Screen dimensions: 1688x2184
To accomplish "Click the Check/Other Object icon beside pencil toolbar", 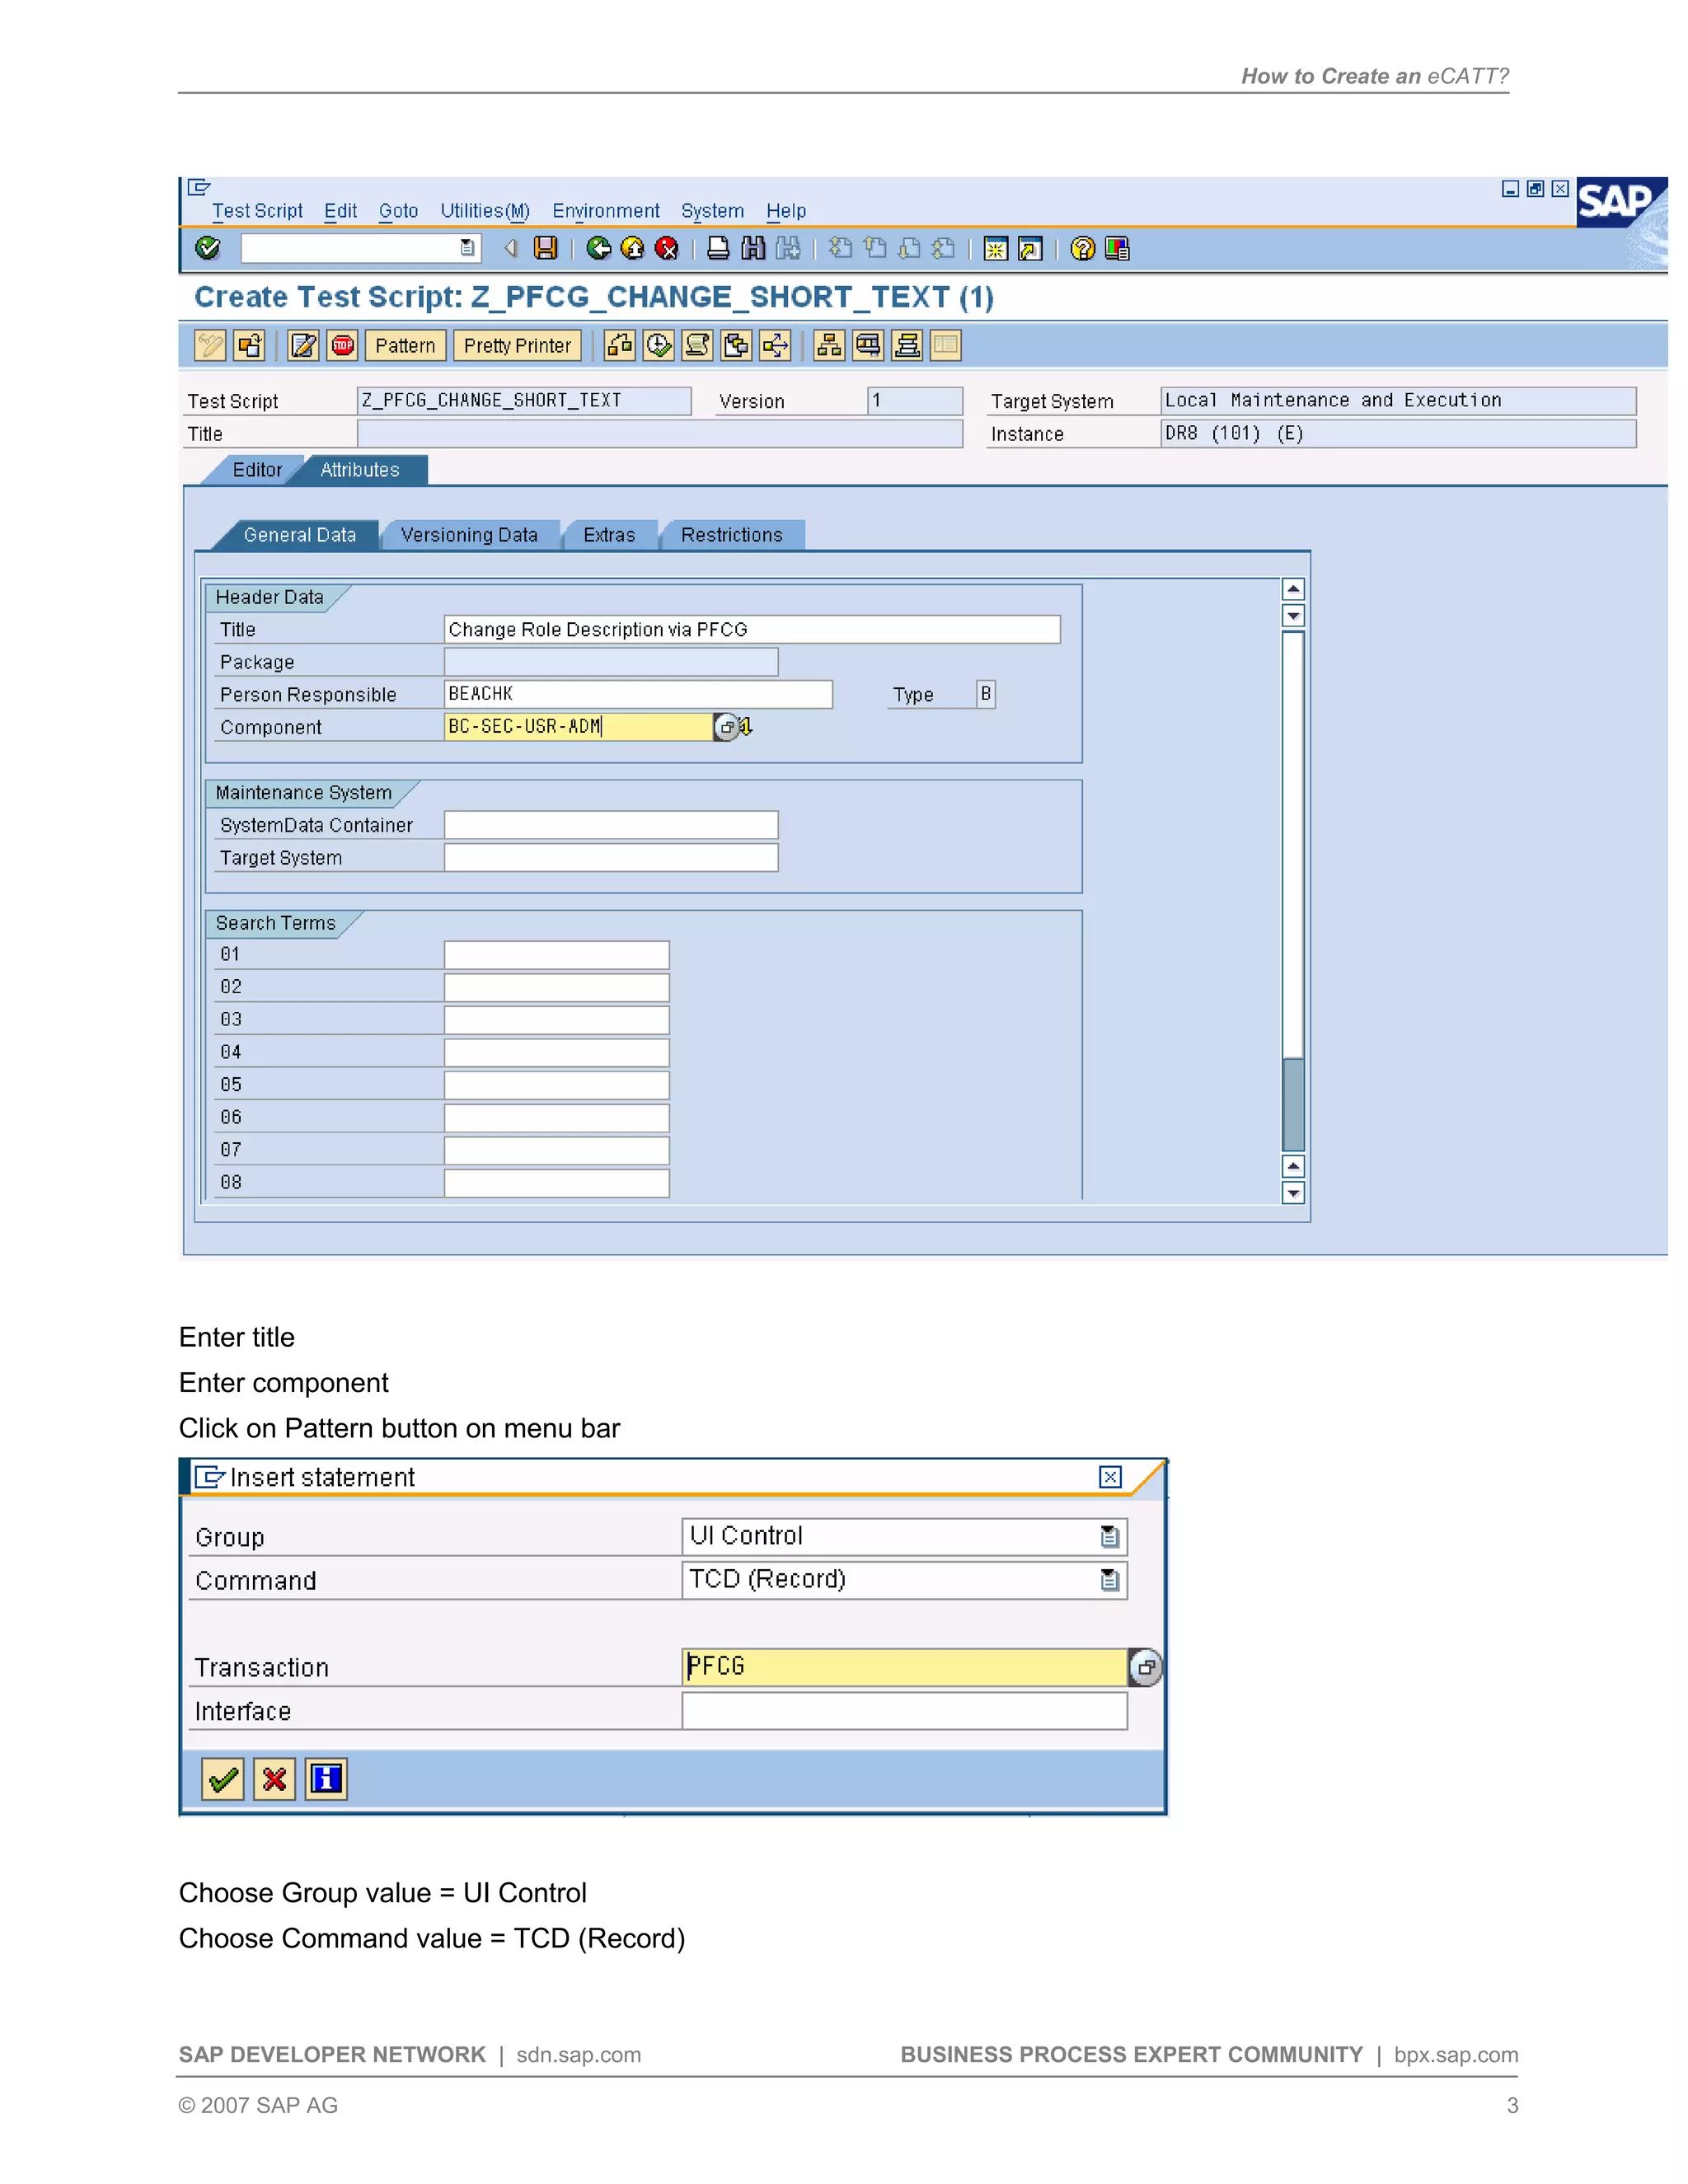I will (x=249, y=345).
